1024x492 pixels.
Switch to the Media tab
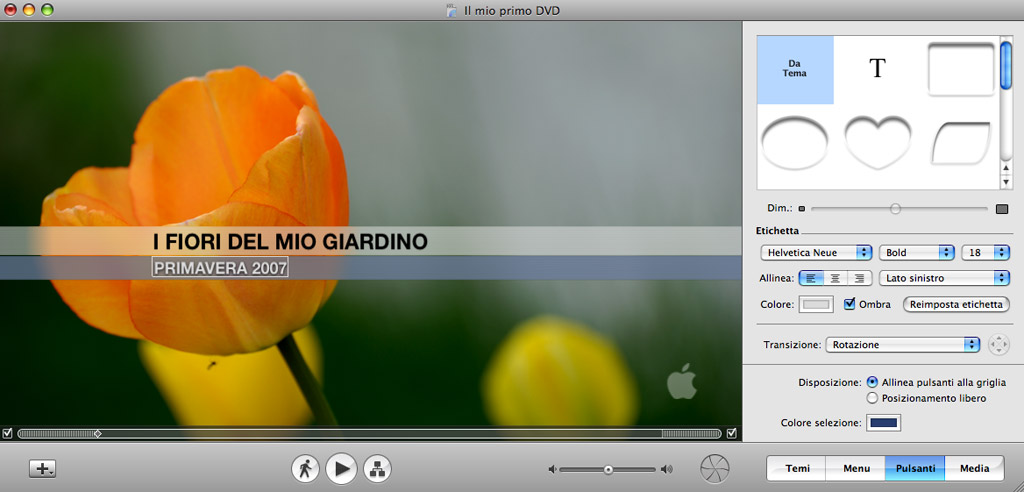coord(974,468)
